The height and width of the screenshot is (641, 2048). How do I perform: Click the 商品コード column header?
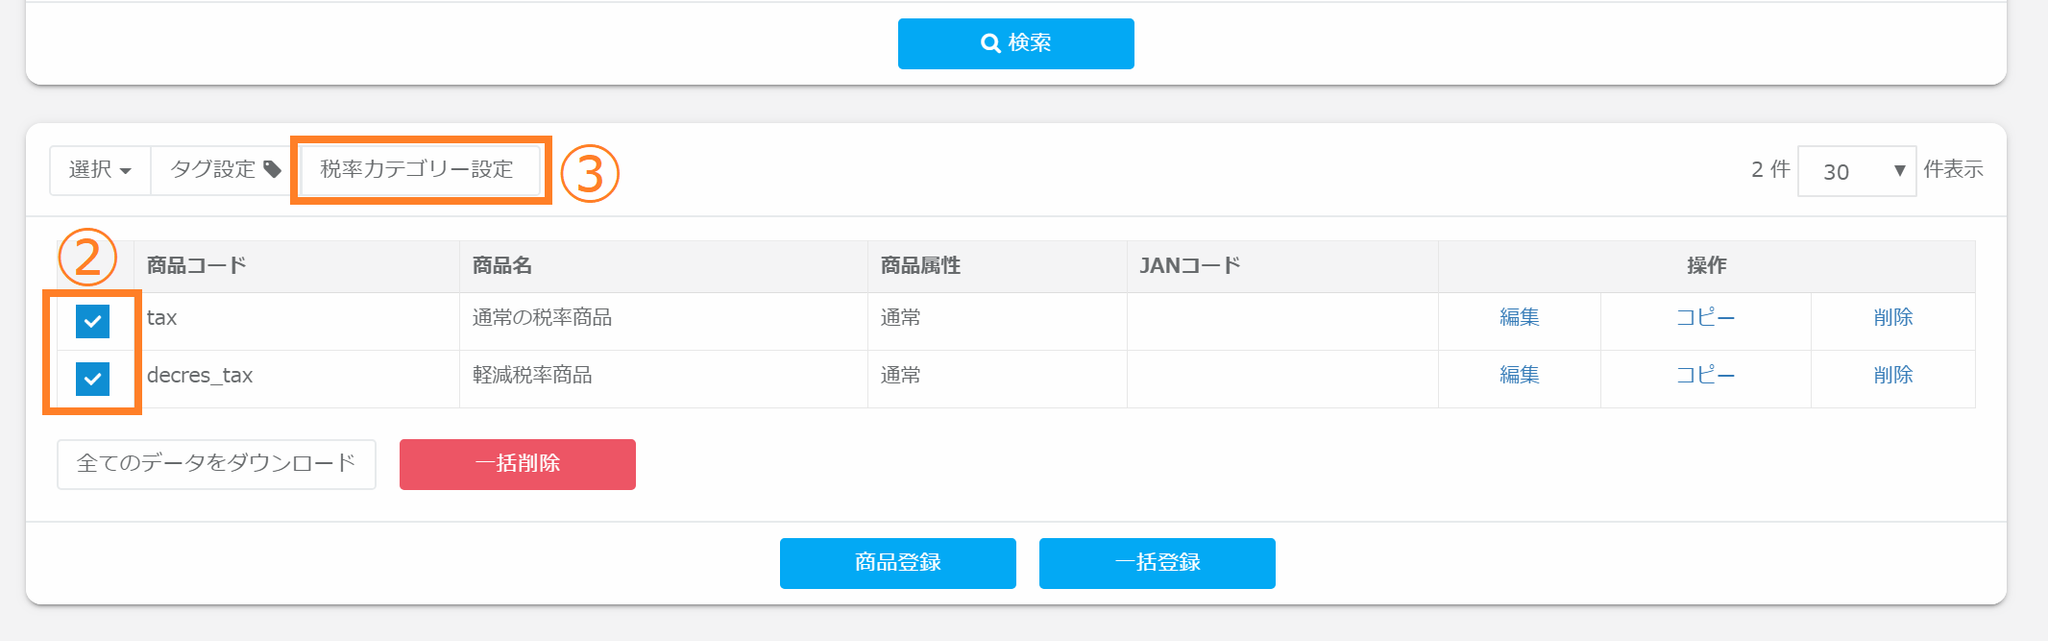click(197, 266)
